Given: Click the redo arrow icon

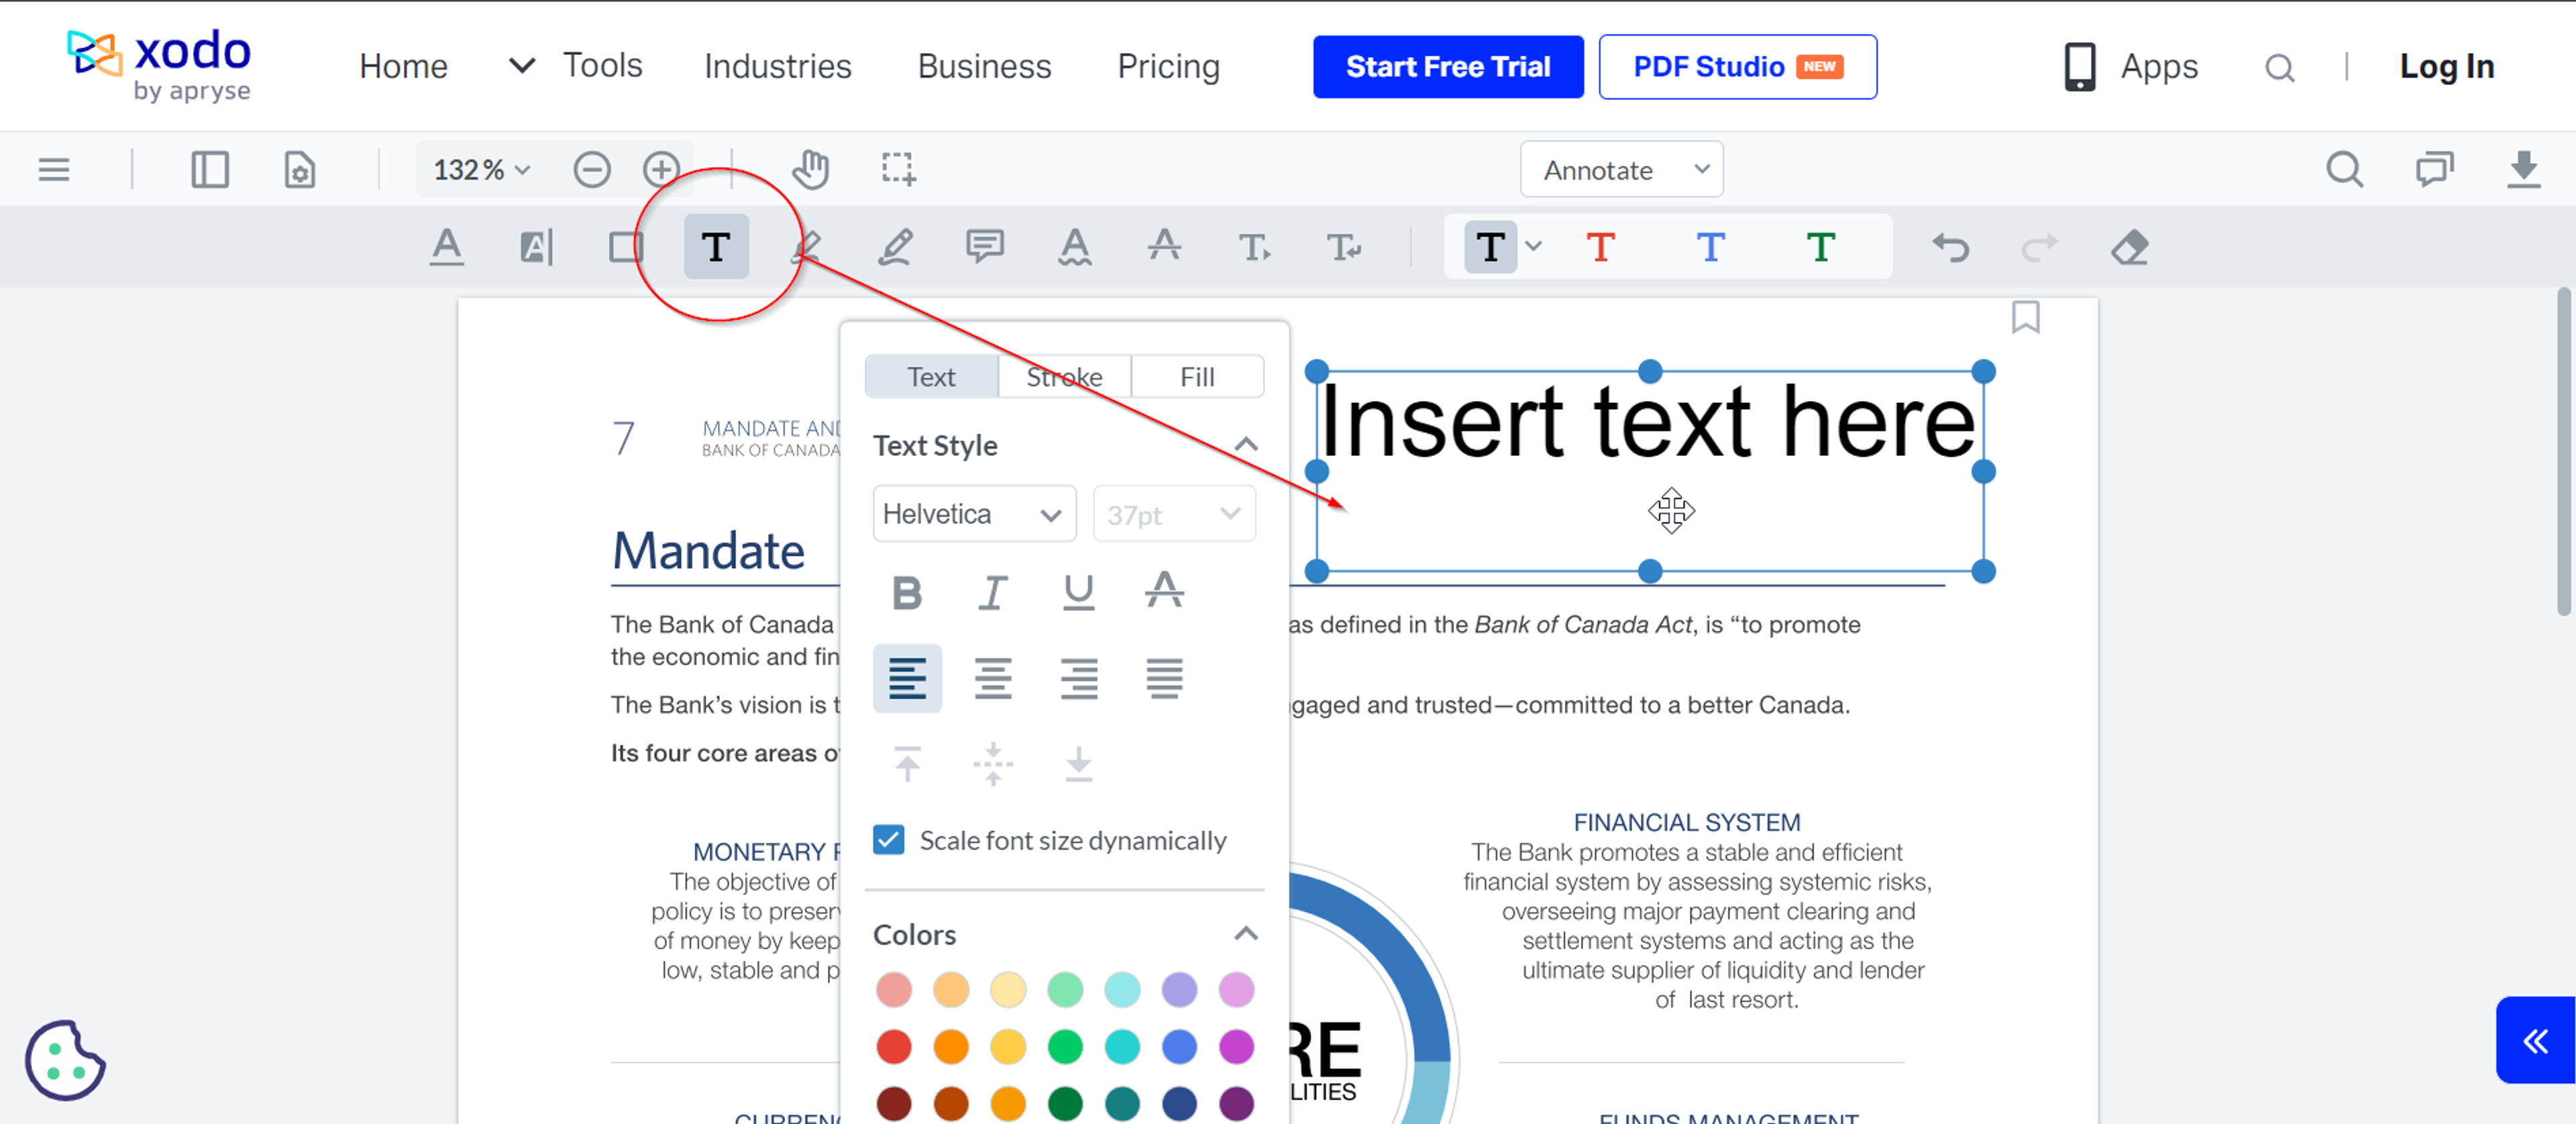Looking at the screenshot, I should pyautogui.click(x=2040, y=247).
